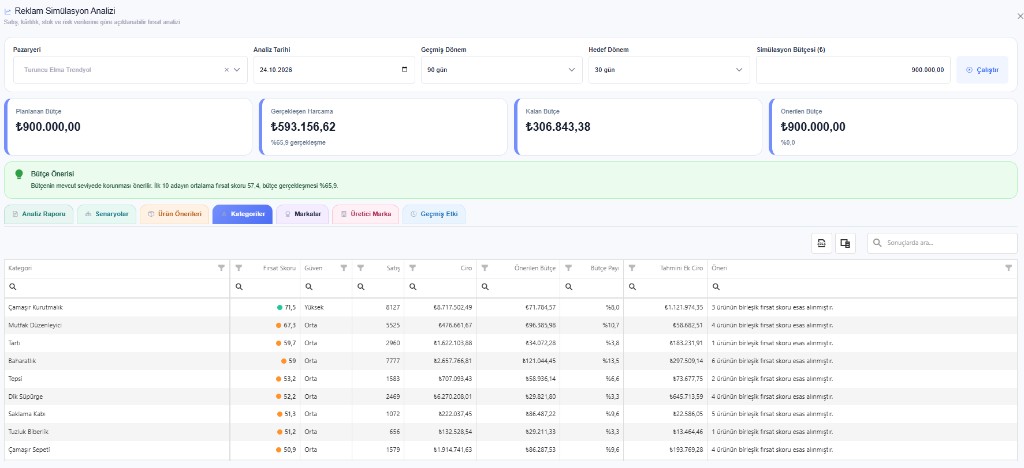
Task: Click the Baharatlık category cell
Action: click(117, 360)
